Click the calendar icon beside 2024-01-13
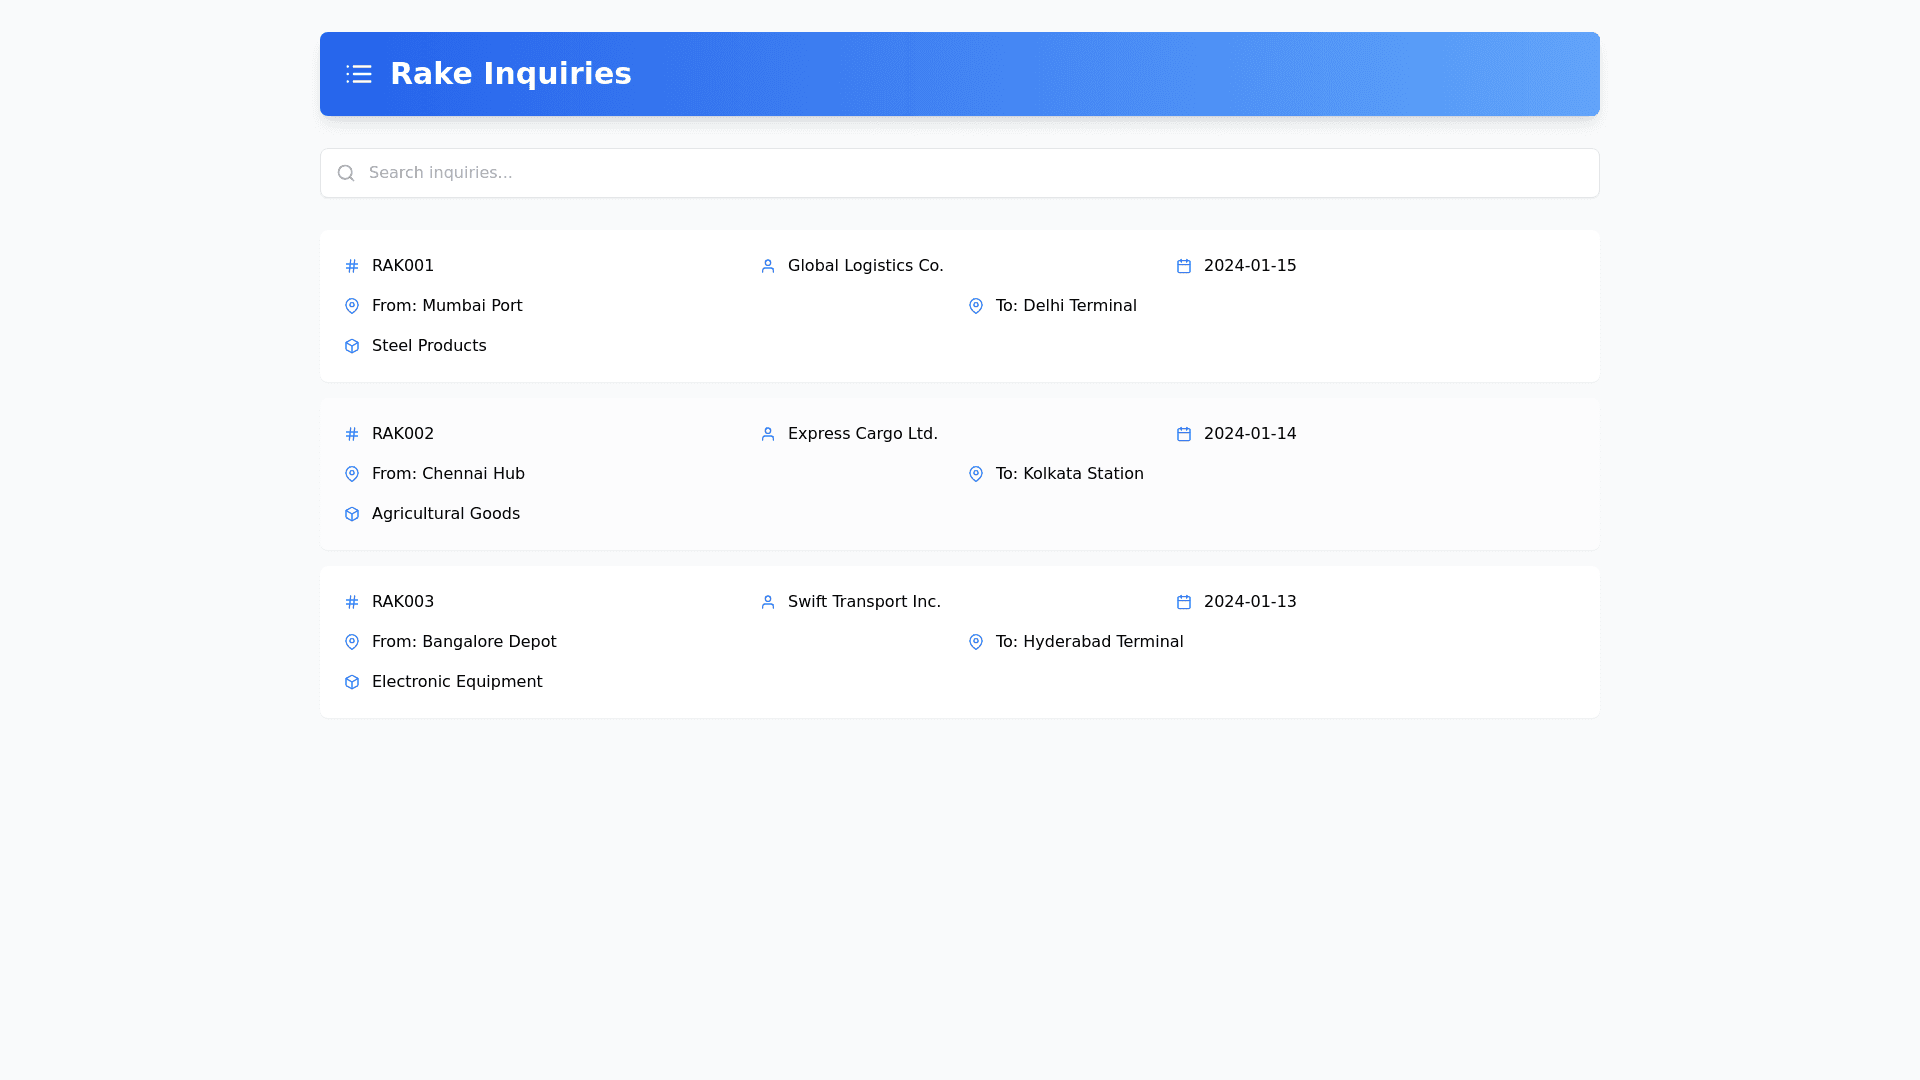Screen dimensions: 1920x1080 tap(1184, 602)
